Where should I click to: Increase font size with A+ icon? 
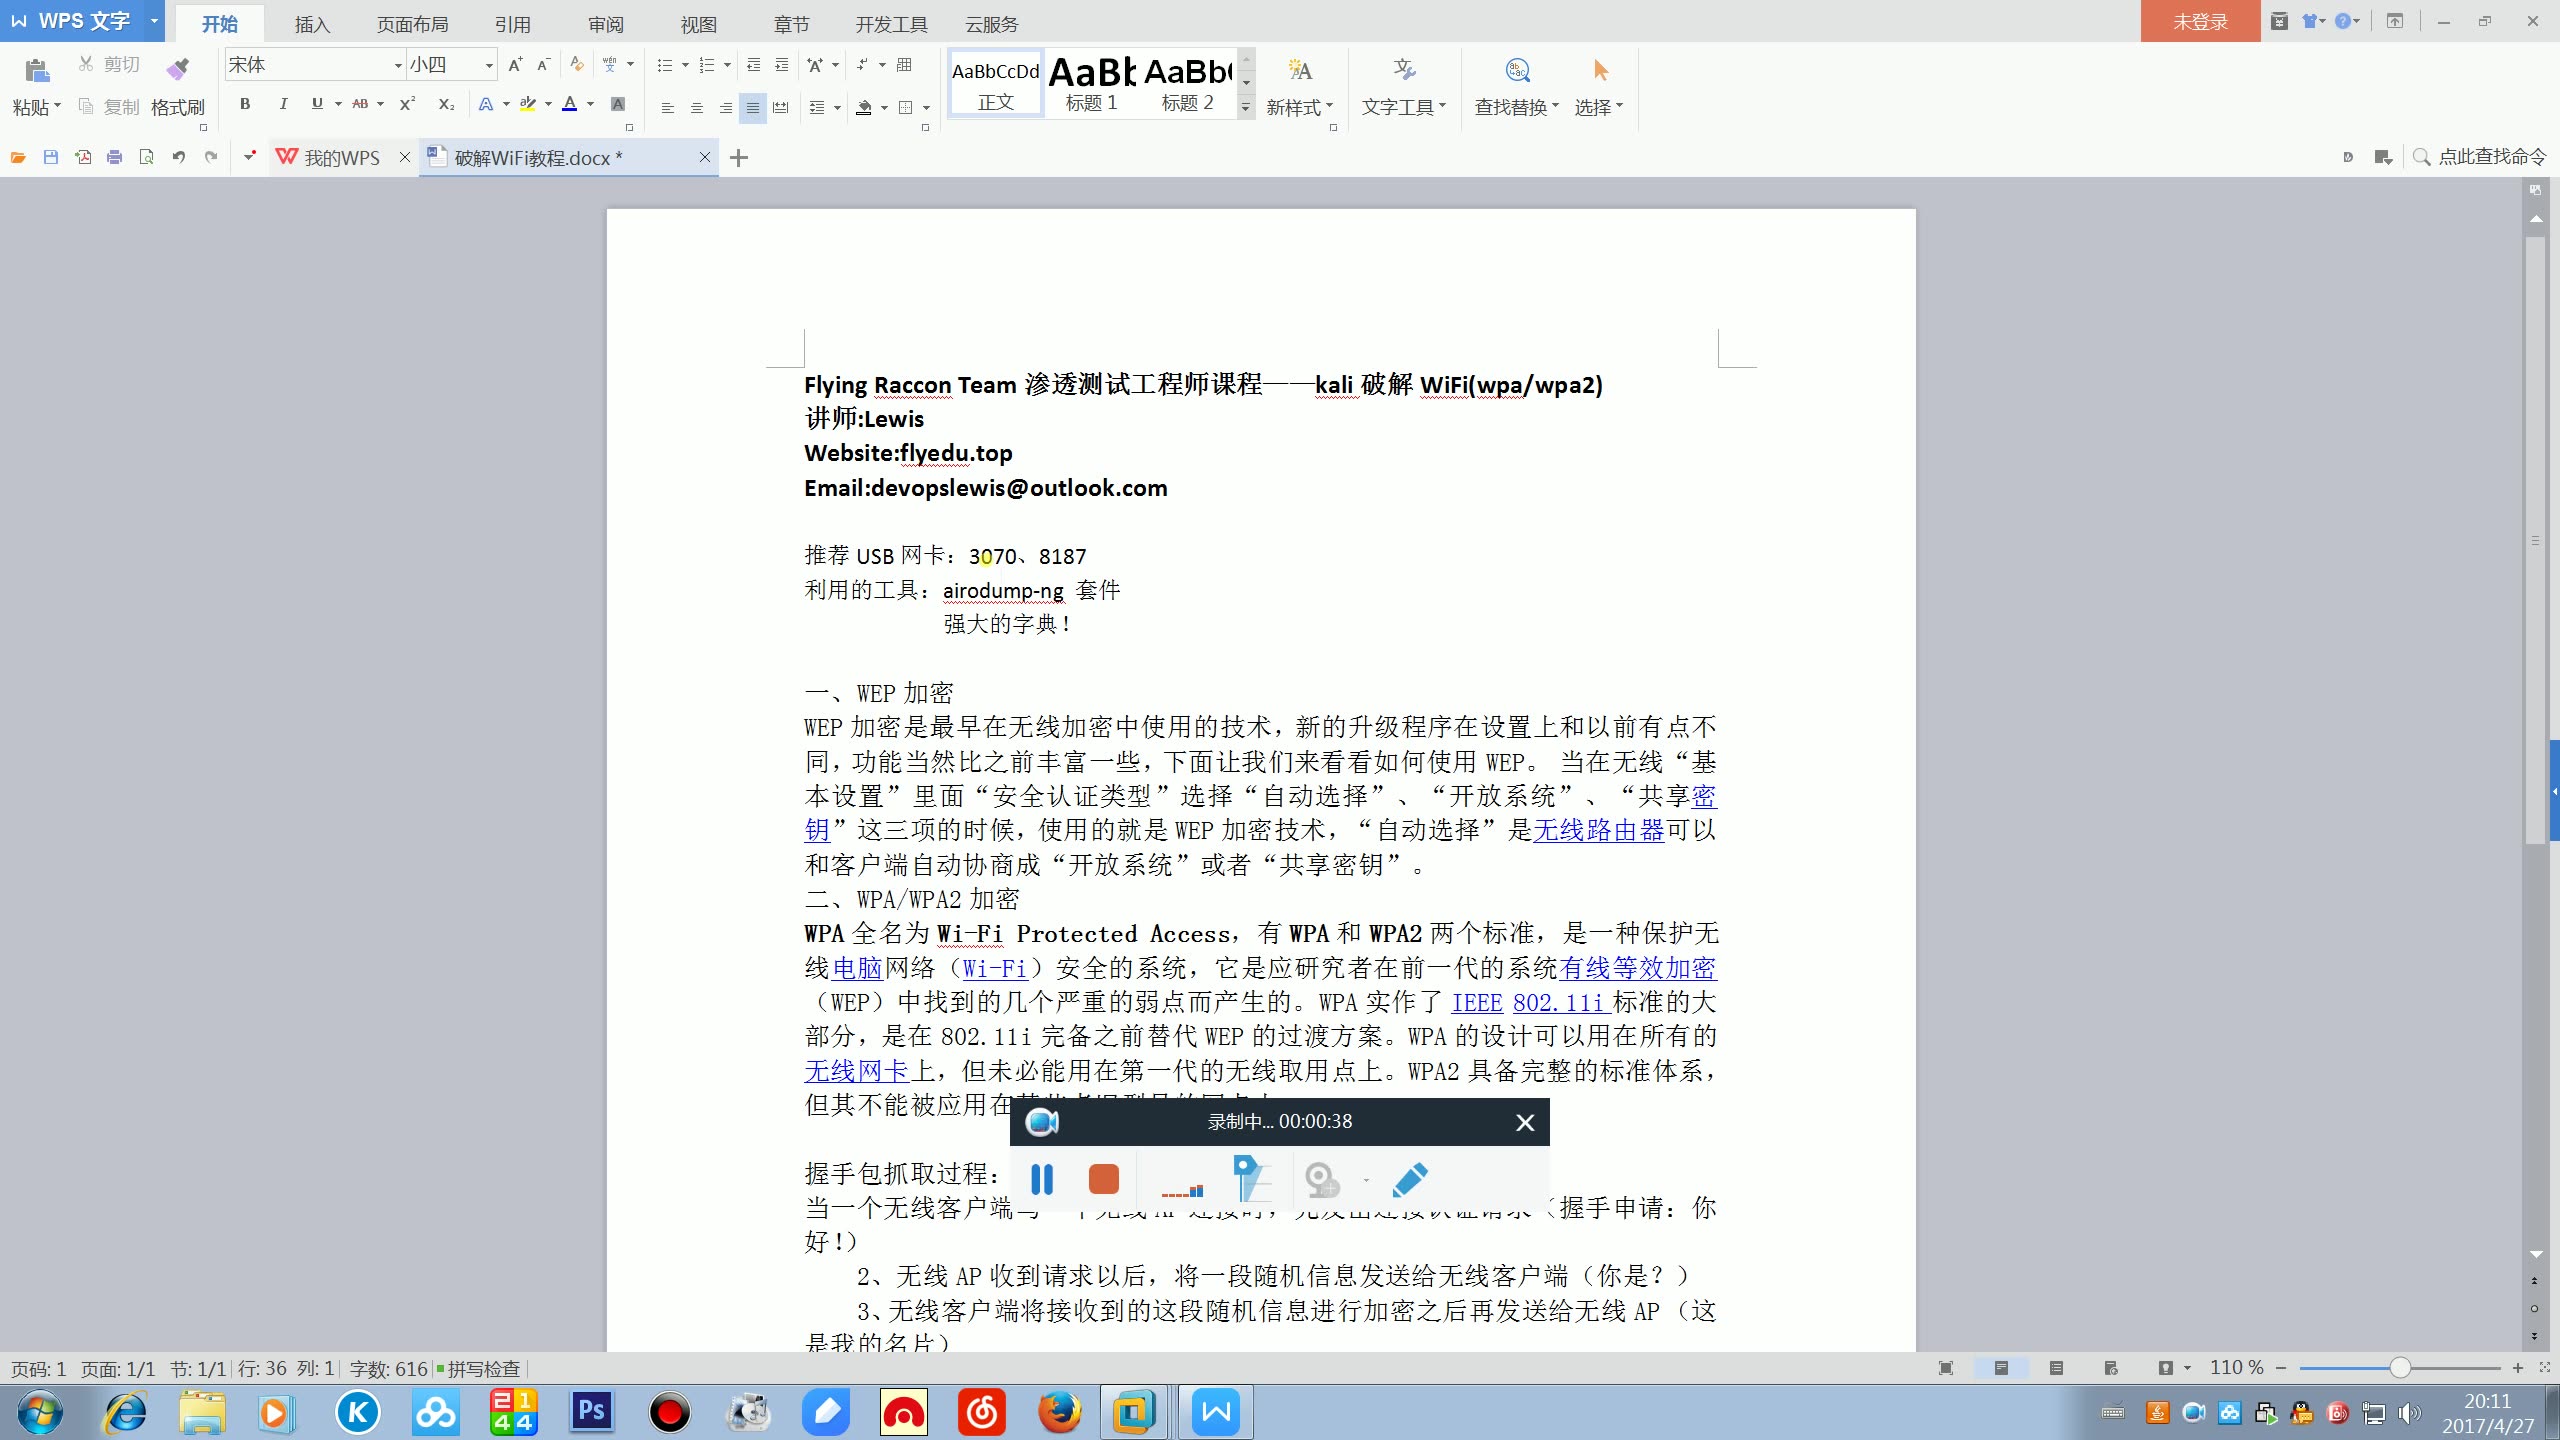tap(515, 65)
